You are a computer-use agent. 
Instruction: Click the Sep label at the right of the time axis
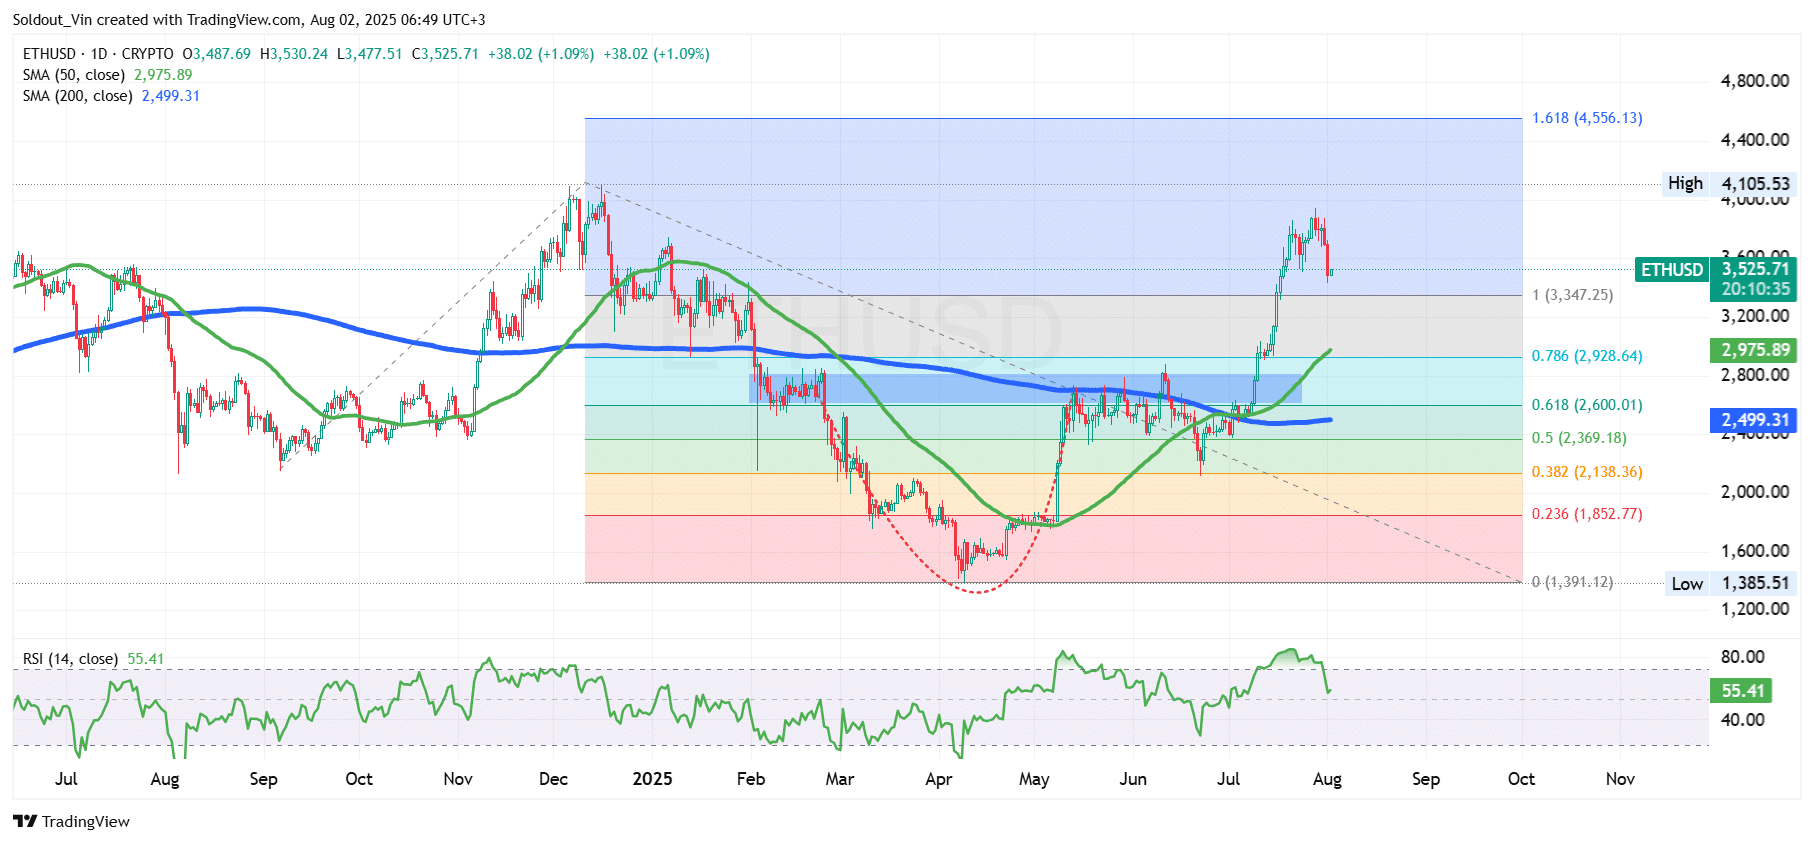click(1425, 779)
